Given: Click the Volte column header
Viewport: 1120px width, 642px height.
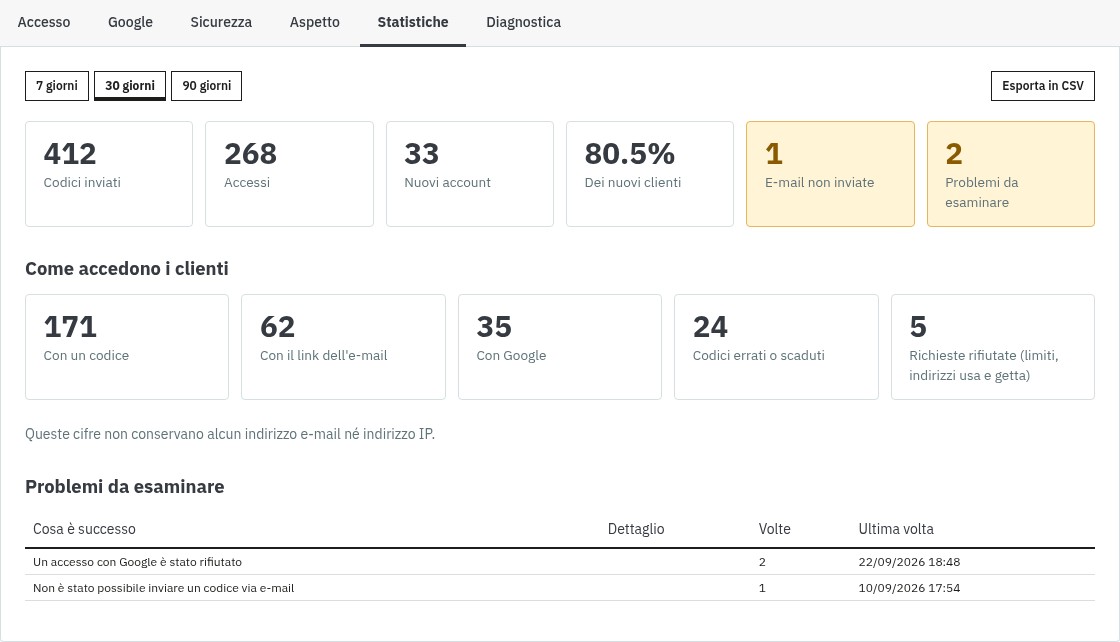Looking at the screenshot, I should (x=774, y=529).
